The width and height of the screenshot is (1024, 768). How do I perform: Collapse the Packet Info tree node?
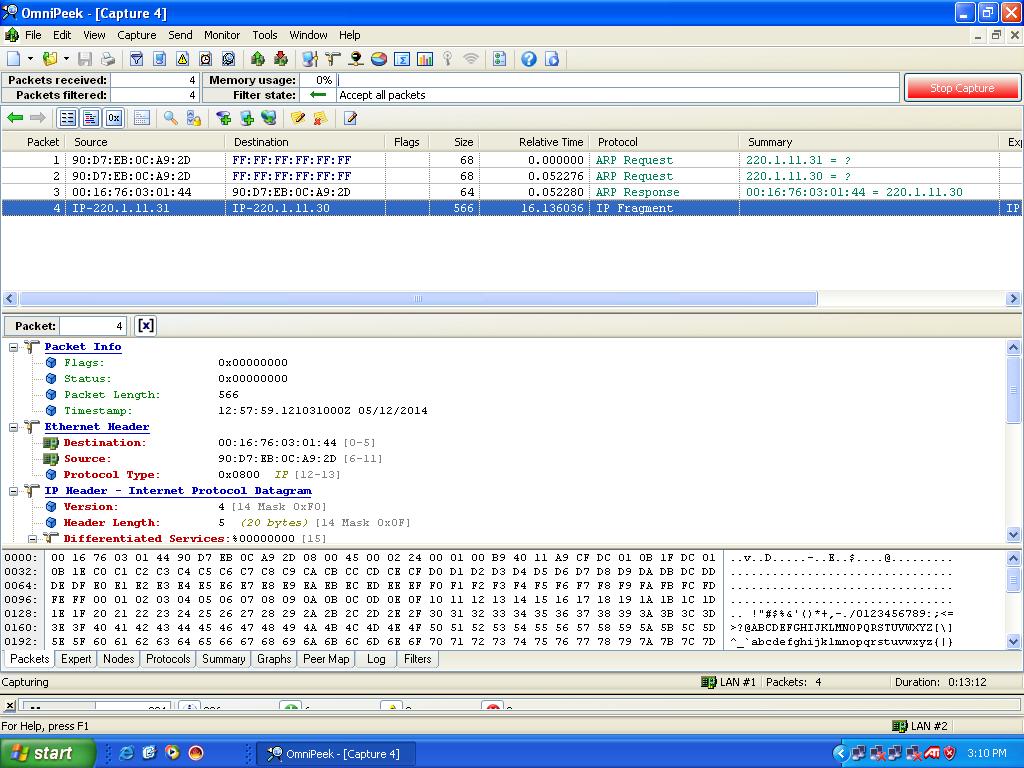(x=13, y=347)
